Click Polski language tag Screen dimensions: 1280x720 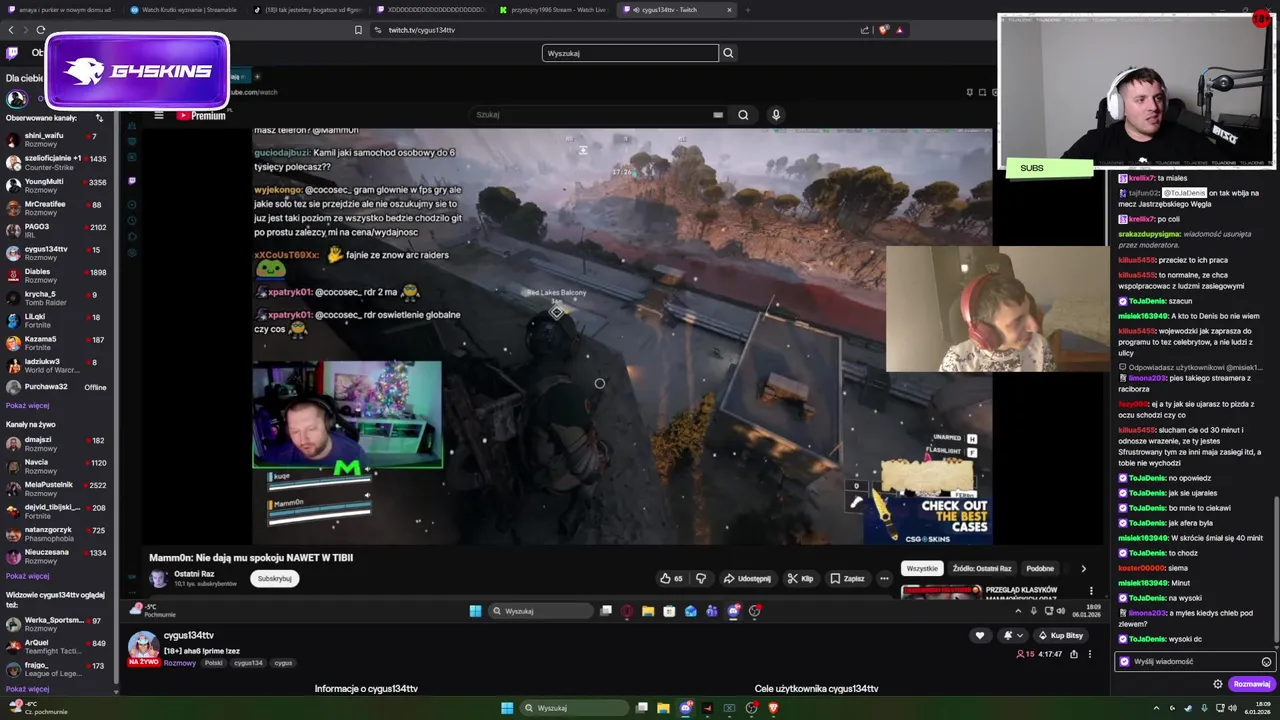[x=214, y=663]
